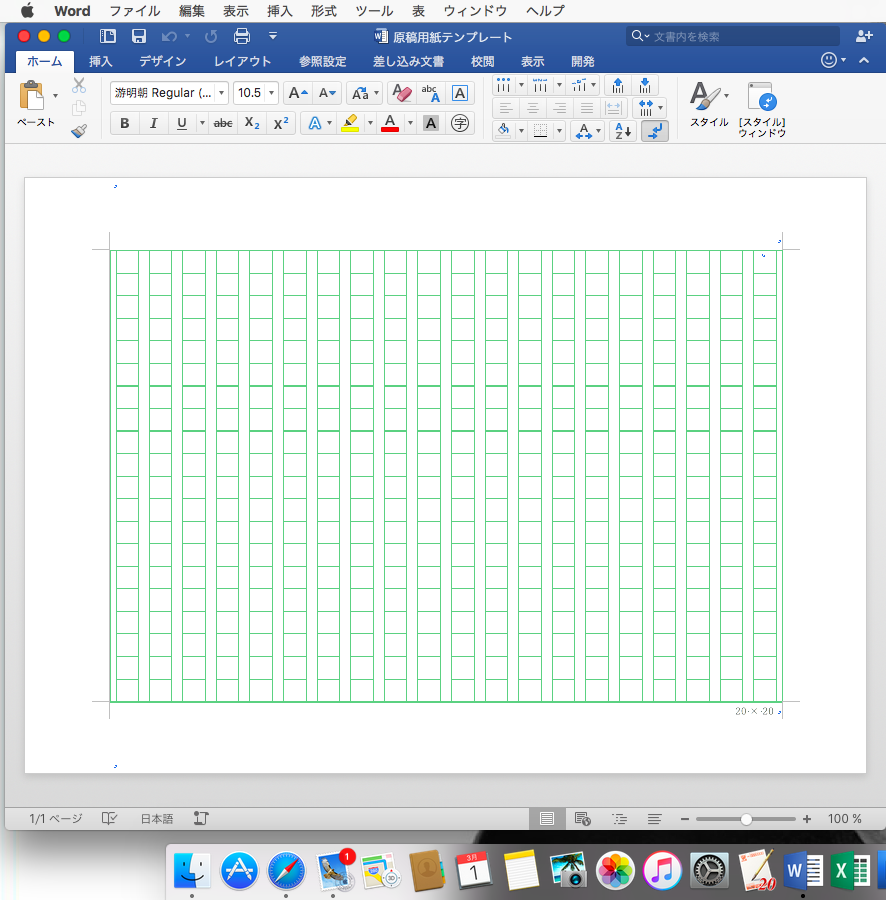This screenshot has width=886, height=900.
Task: Select the Format Painter brush icon
Action: point(79,131)
